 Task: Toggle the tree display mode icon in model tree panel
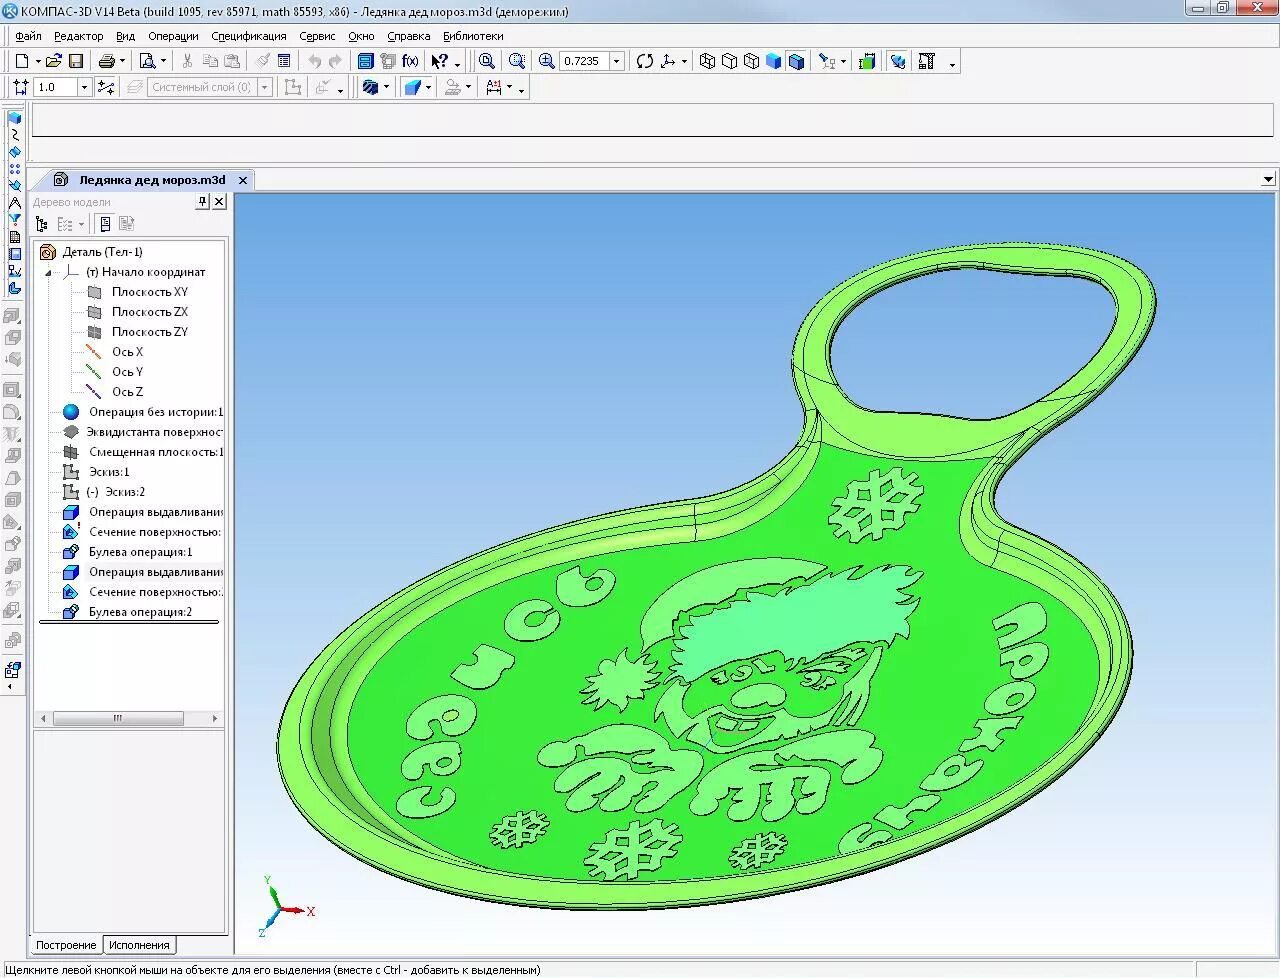coord(41,224)
